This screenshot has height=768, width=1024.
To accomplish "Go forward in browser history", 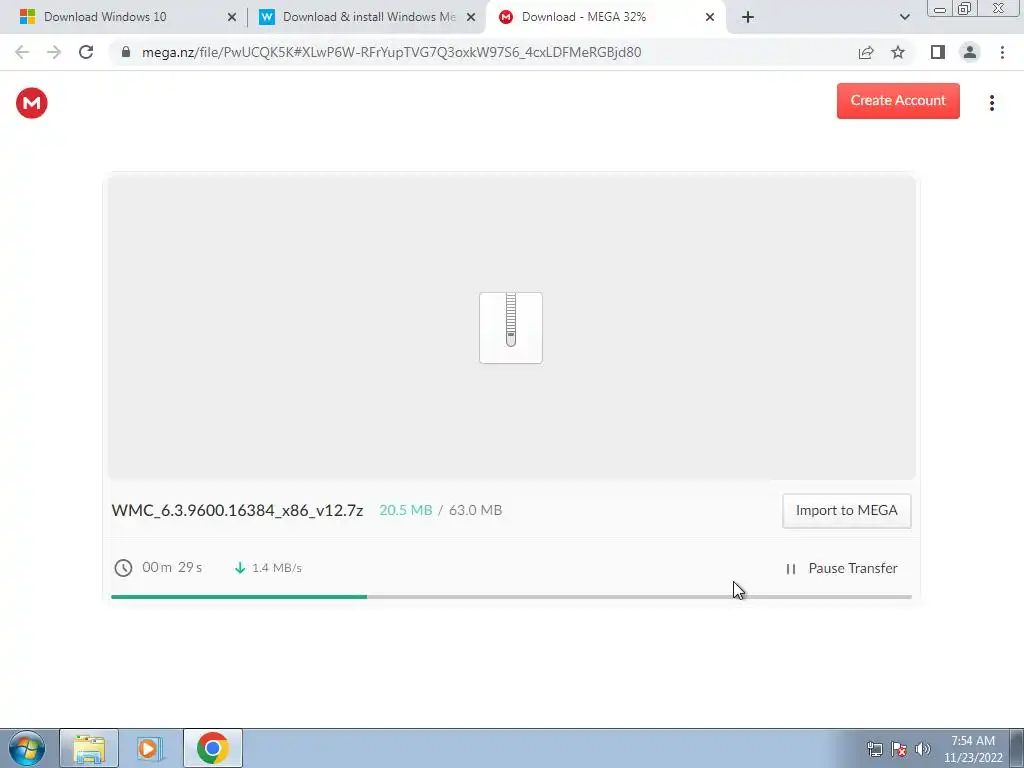I will 54,52.
